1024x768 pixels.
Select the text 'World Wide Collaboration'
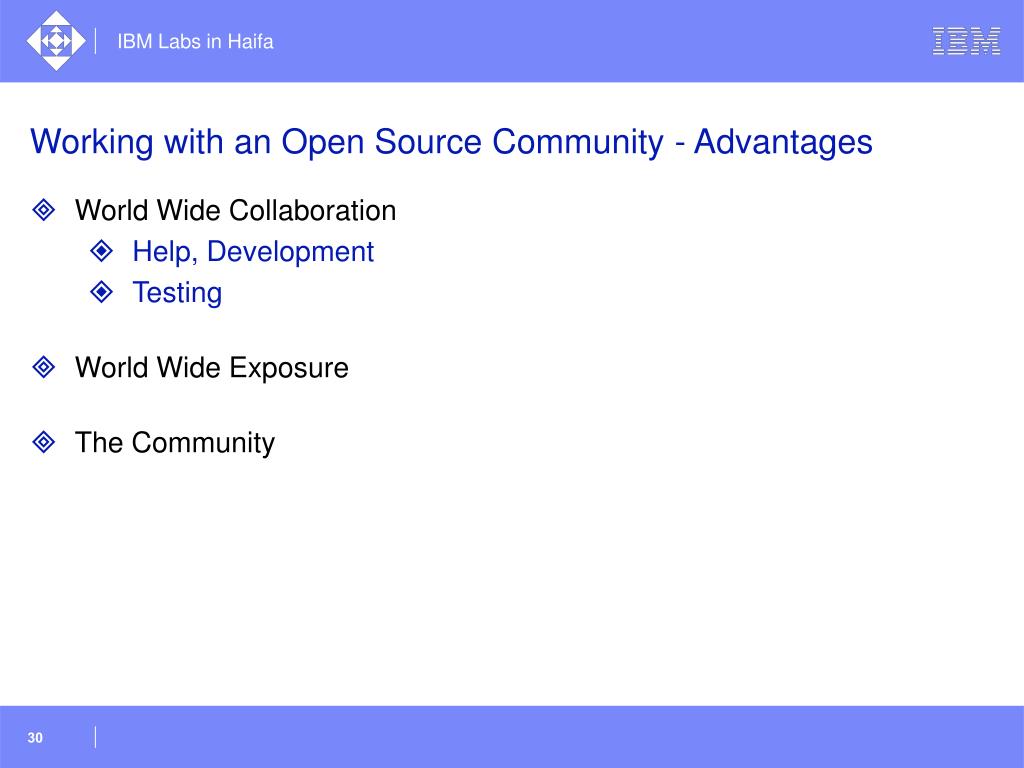[x=236, y=211]
